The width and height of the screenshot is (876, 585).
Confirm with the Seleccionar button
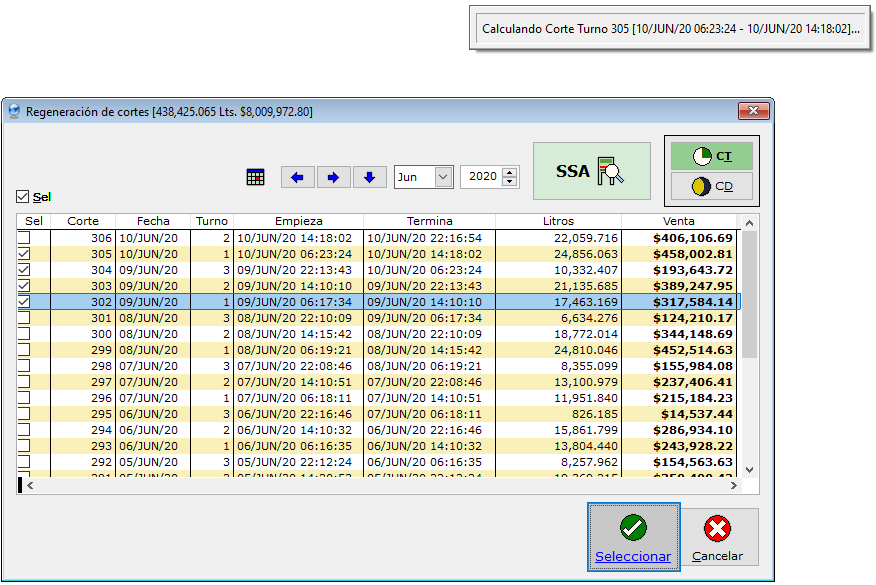633,538
